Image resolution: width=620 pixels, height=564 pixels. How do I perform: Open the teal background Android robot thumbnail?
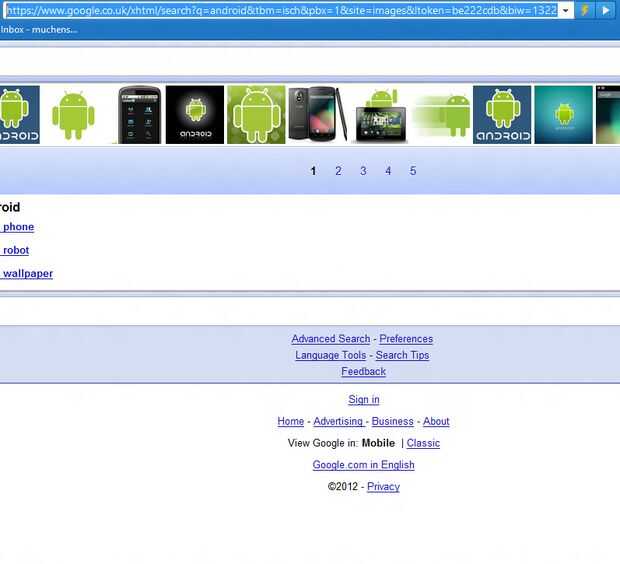click(563, 115)
